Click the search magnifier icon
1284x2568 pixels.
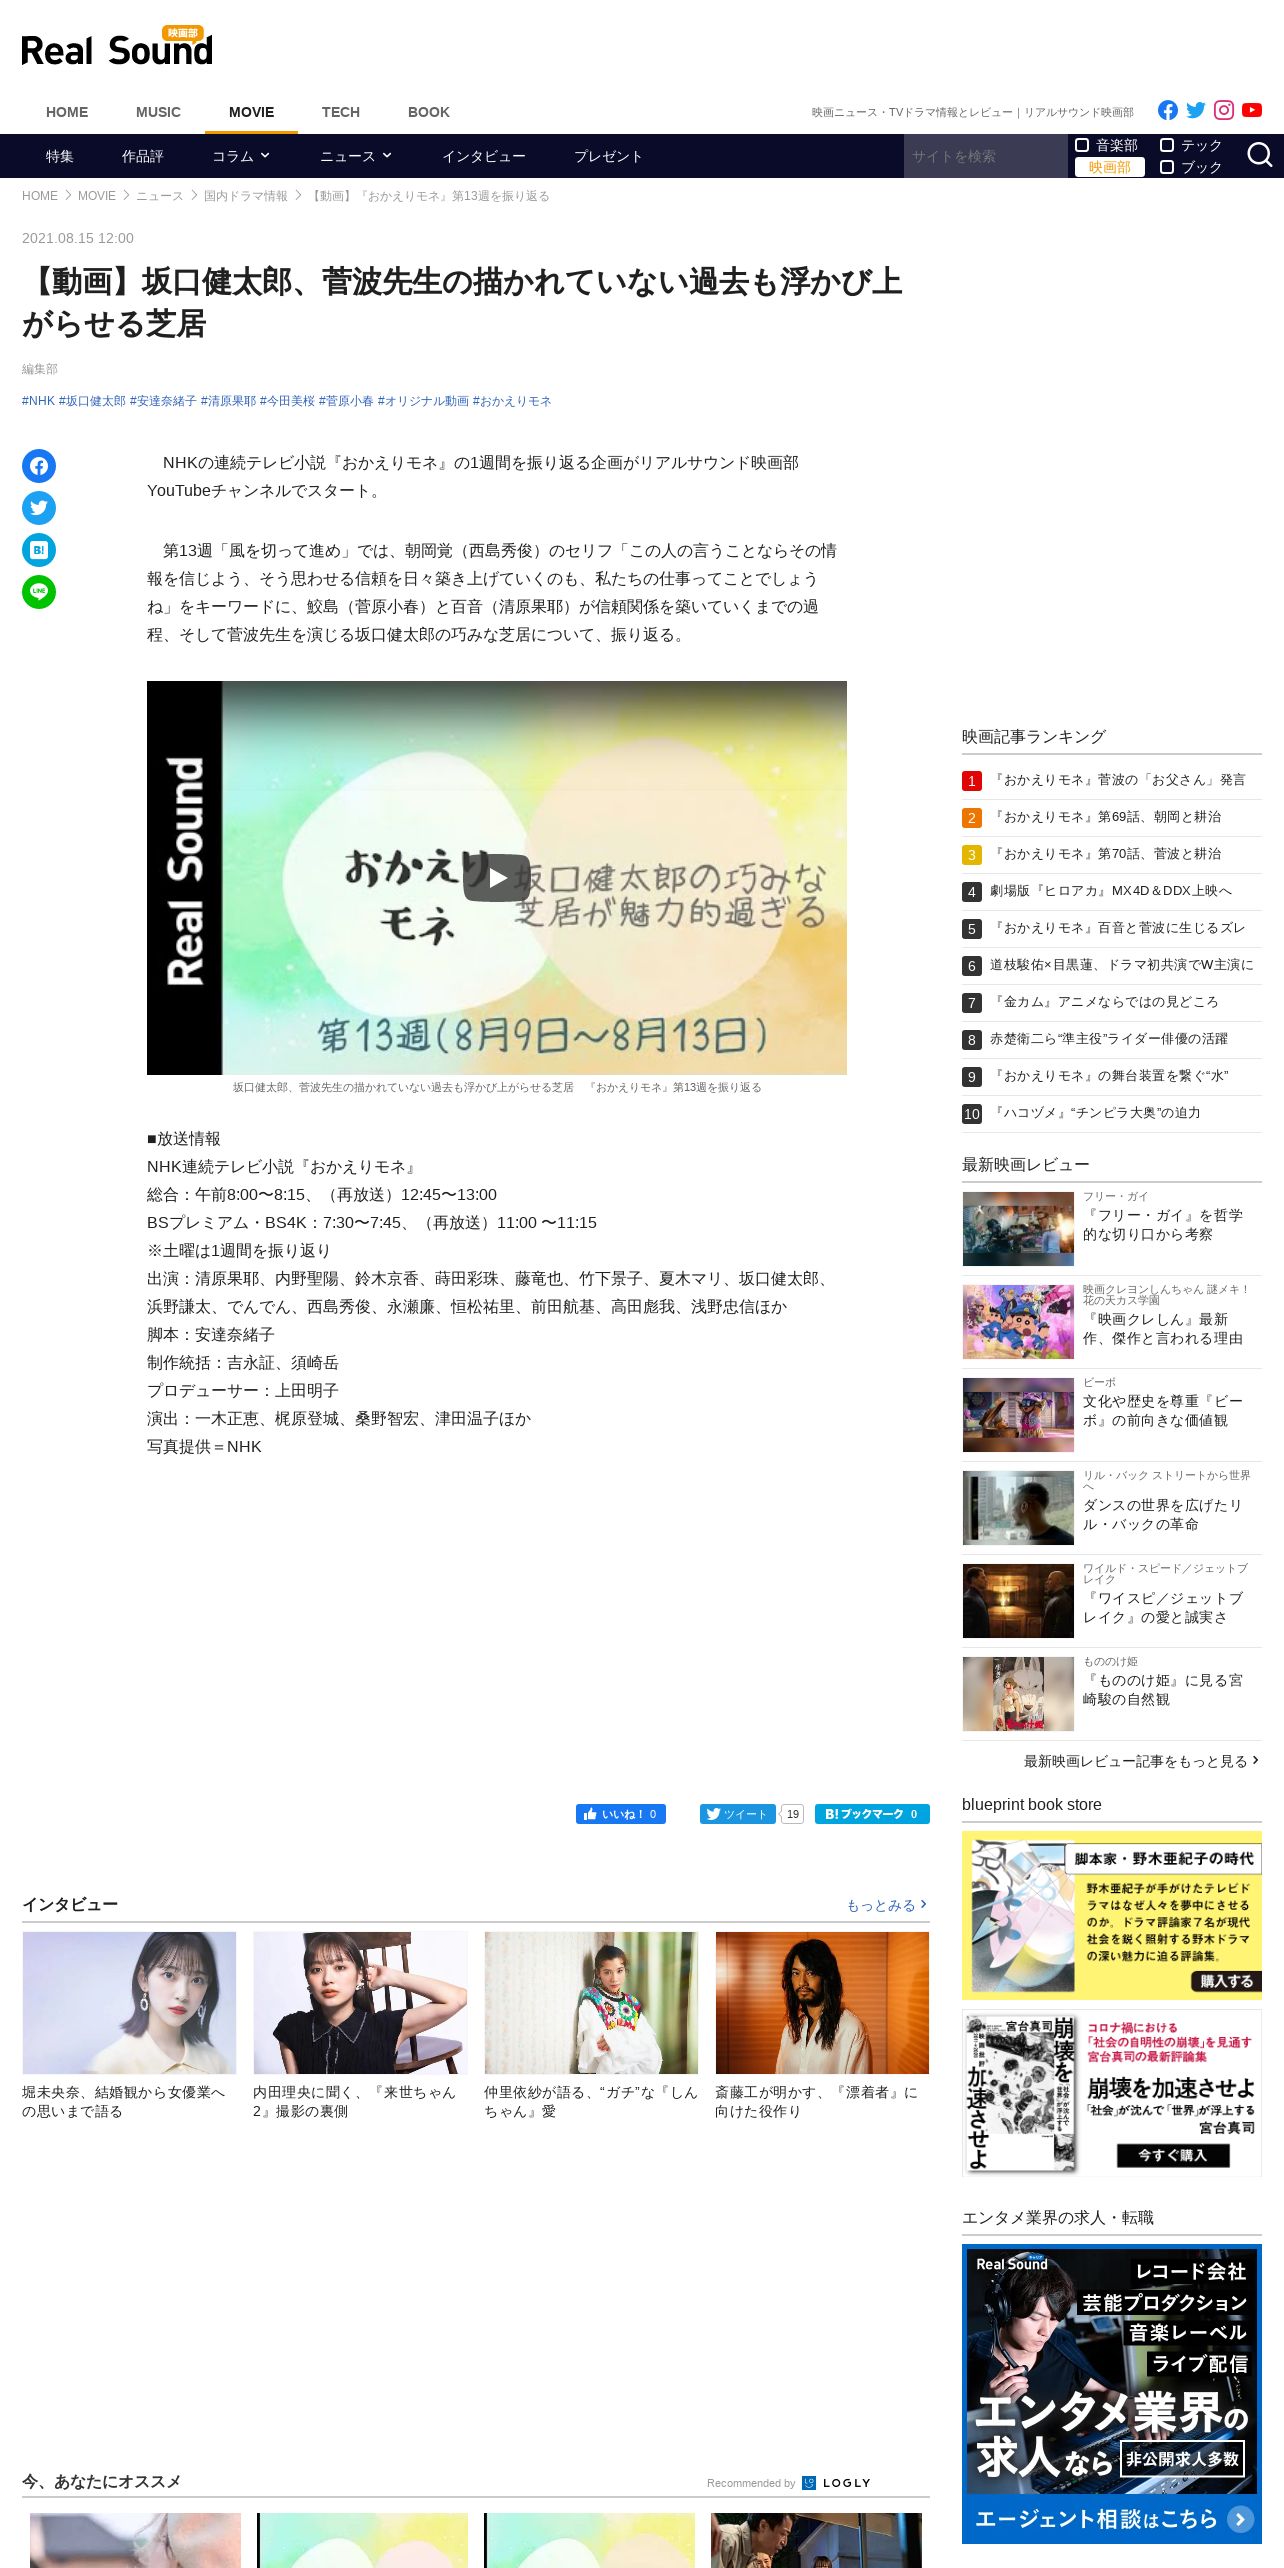point(1259,155)
